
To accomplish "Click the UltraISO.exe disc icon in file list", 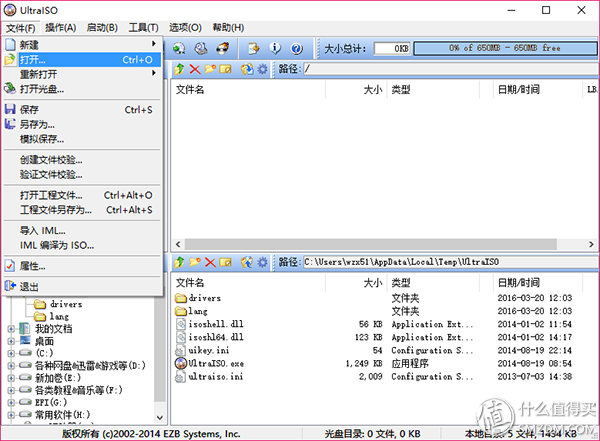I will coord(181,363).
